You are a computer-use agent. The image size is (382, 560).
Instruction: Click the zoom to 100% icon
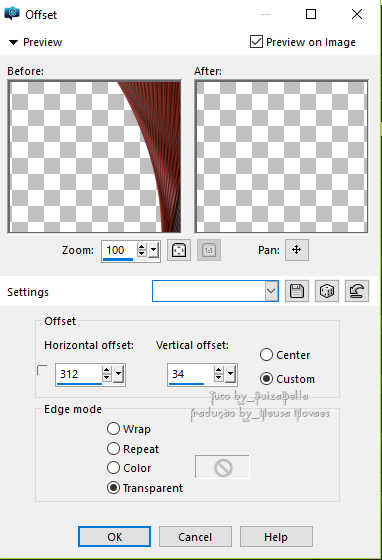click(209, 250)
